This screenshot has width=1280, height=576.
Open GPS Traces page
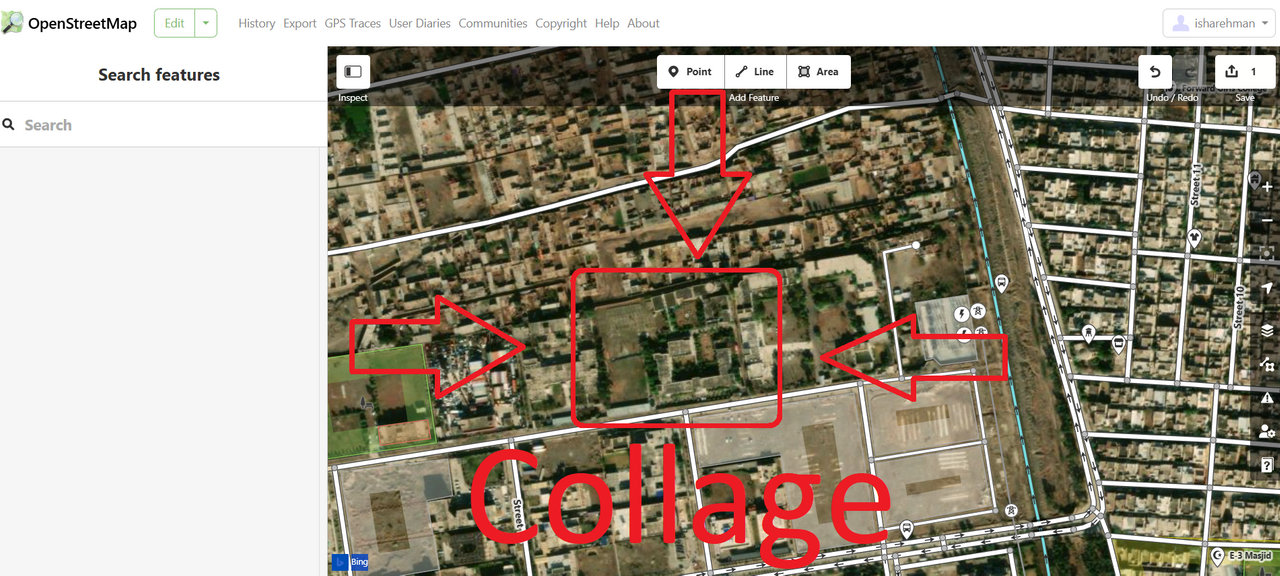(352, 23)
